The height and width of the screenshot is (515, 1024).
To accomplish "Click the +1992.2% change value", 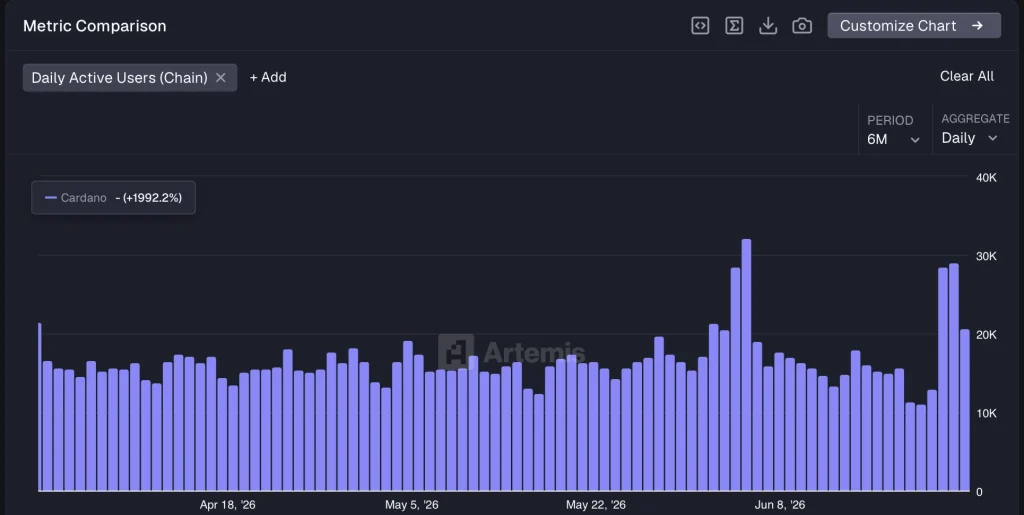I will pyautogui.click(x=152, y=198).
